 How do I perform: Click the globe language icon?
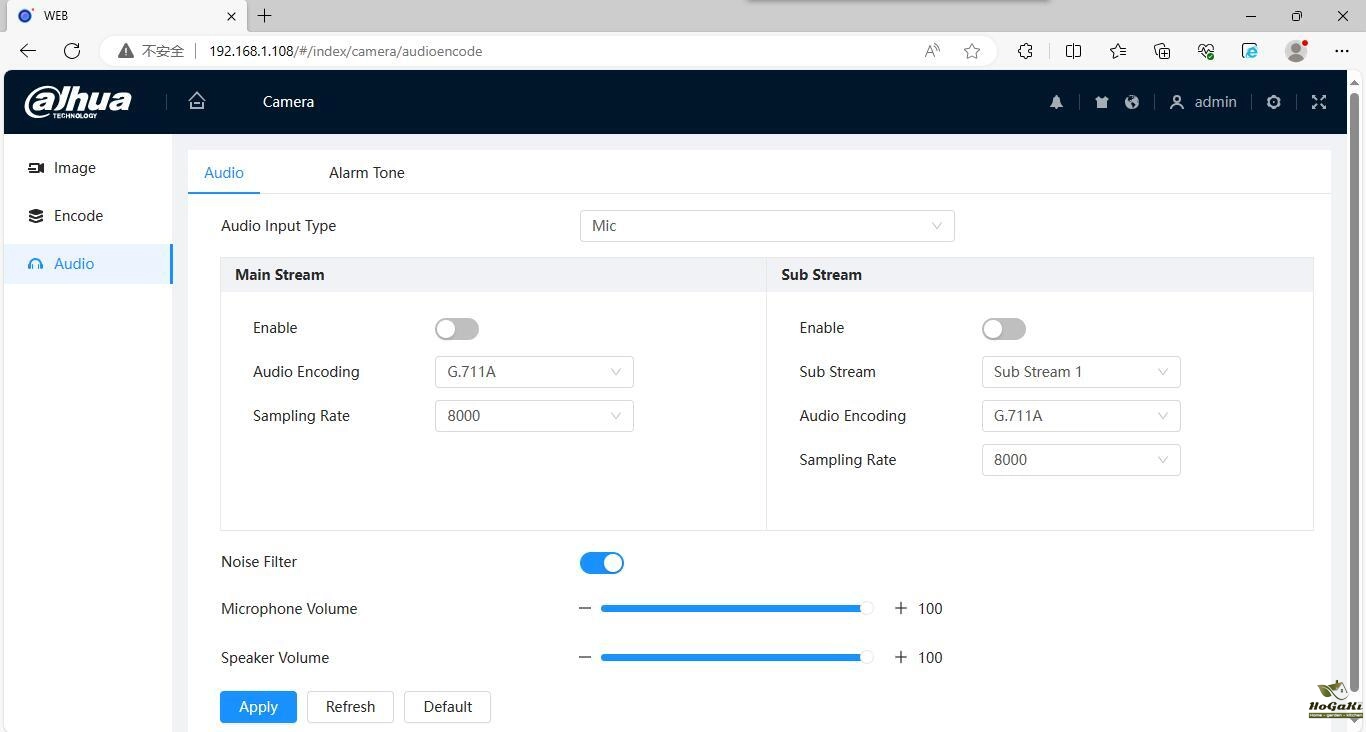point(1132,102)
